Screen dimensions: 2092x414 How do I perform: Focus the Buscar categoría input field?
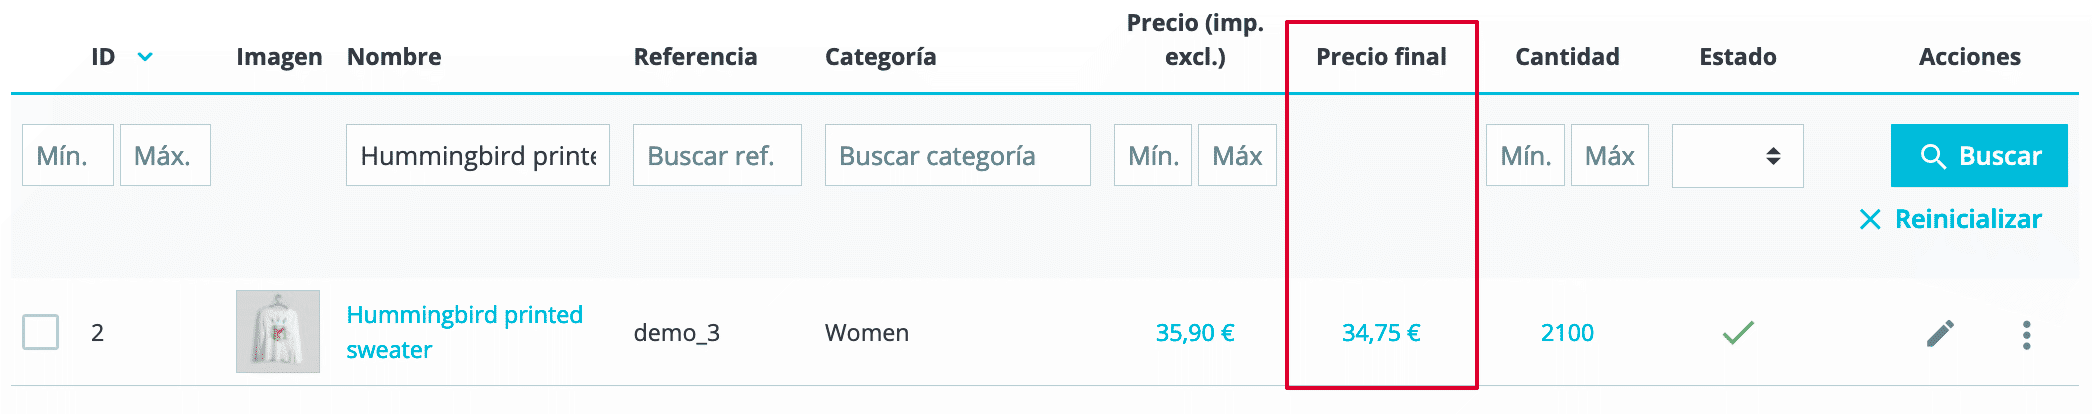pyautogui.click(x=957, y=155)
